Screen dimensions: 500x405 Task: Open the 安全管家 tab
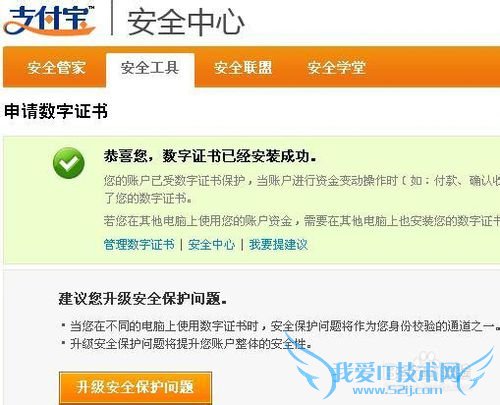[56, 68]
